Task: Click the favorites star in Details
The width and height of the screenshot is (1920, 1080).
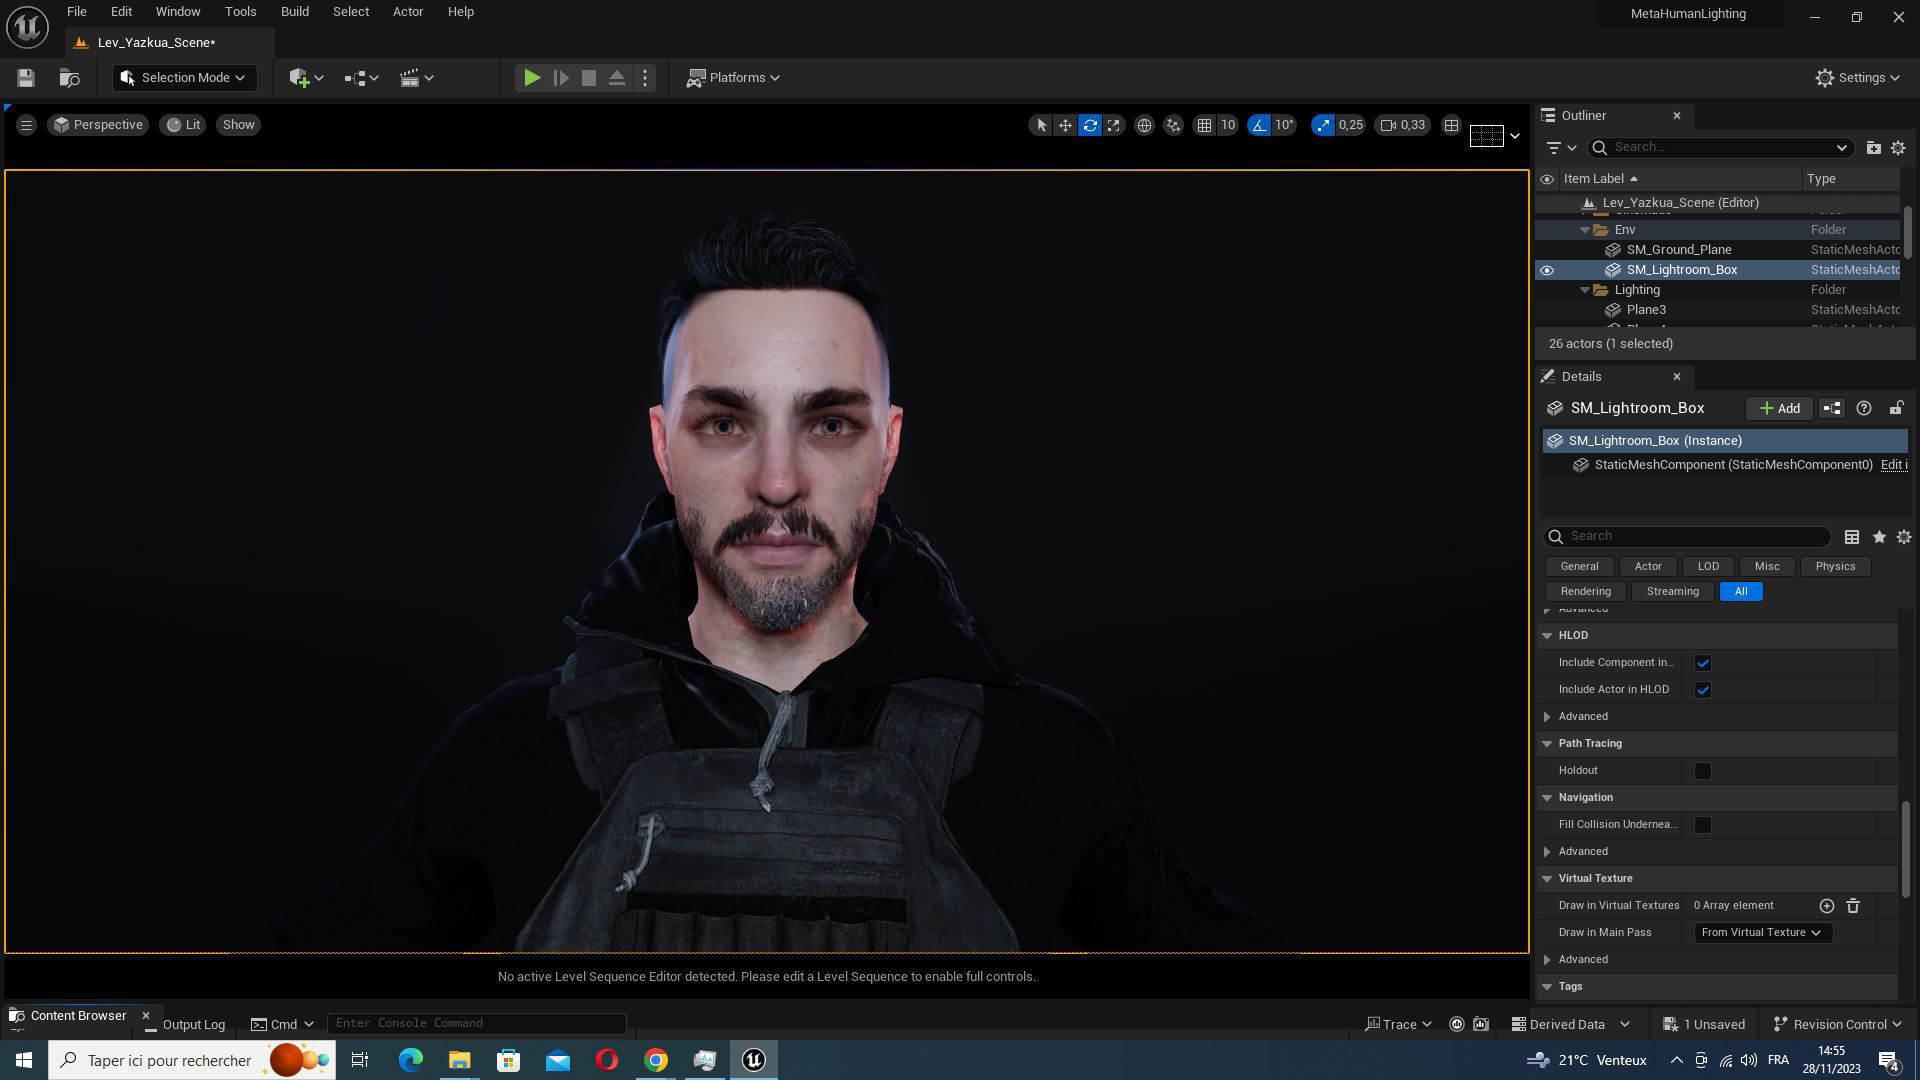Action: coord(1879,537)
